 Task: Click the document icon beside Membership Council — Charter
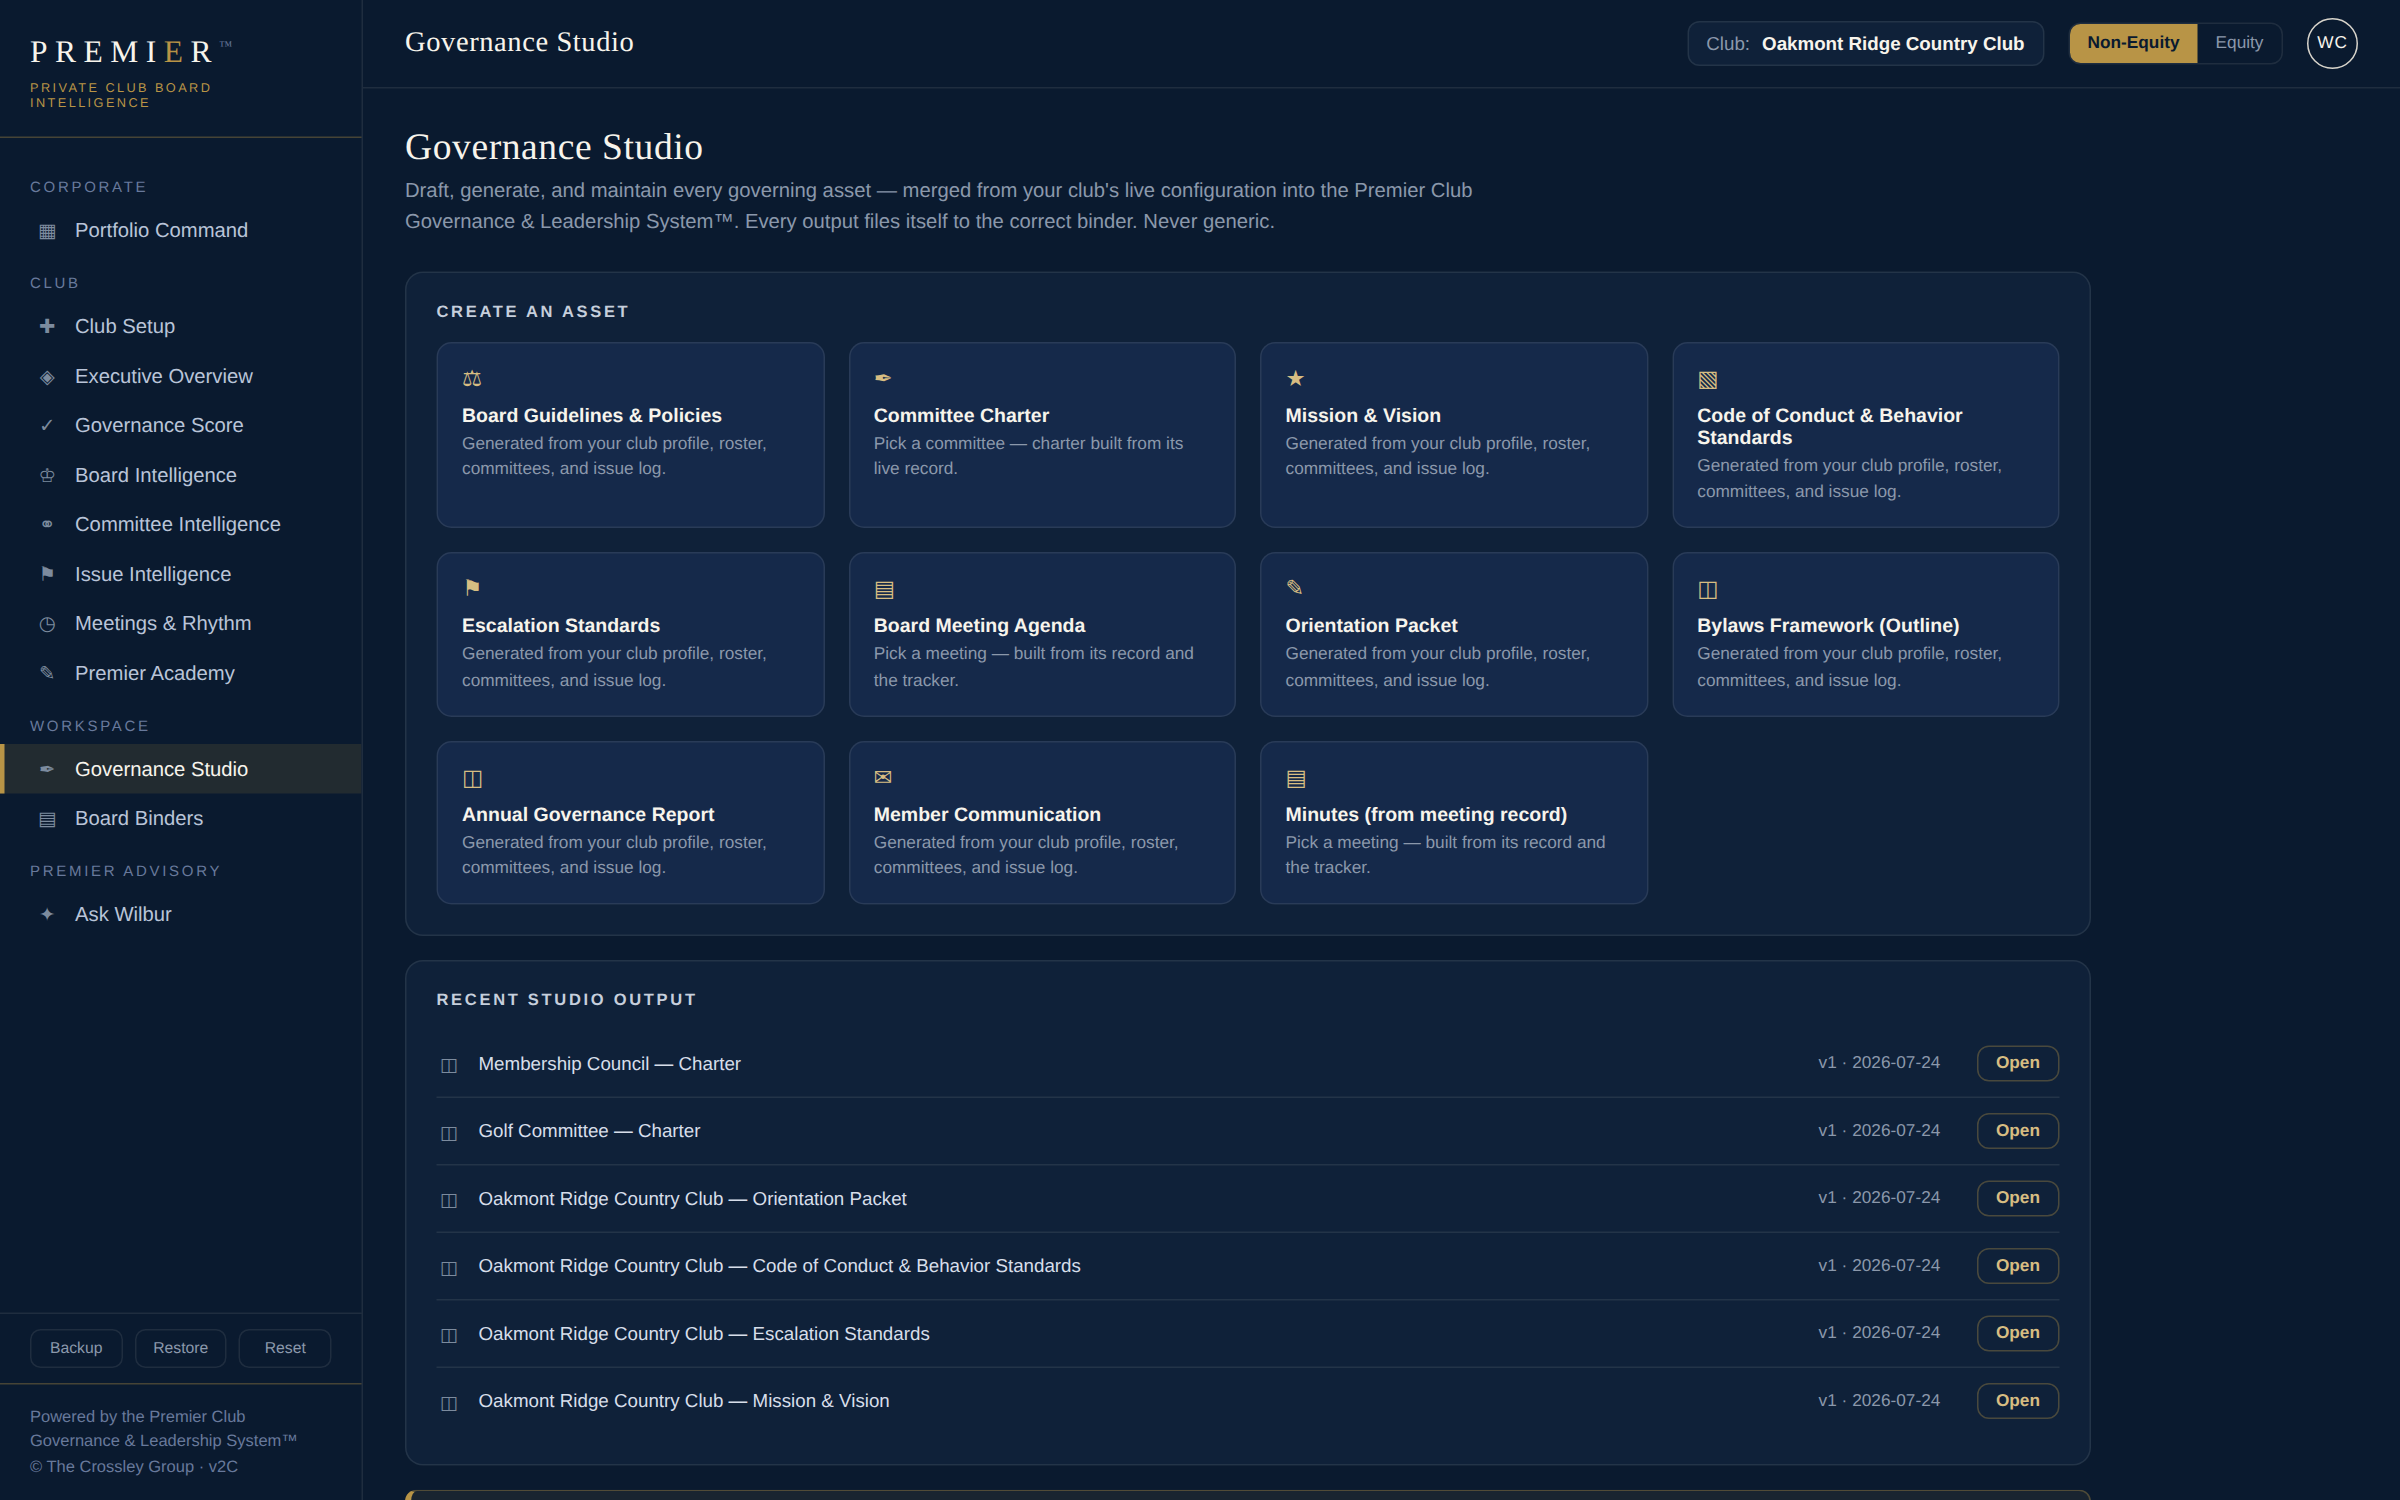(x=449, y=1066)
